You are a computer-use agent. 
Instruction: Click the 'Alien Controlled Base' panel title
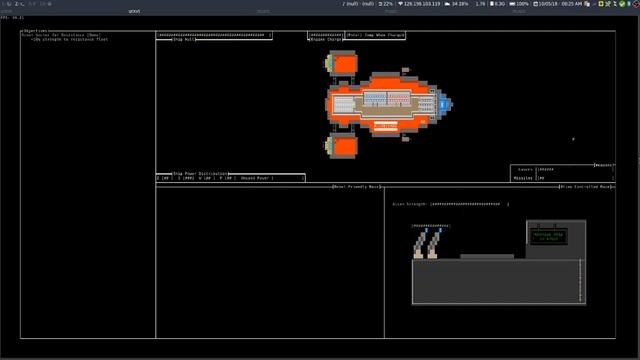(586, 187)
